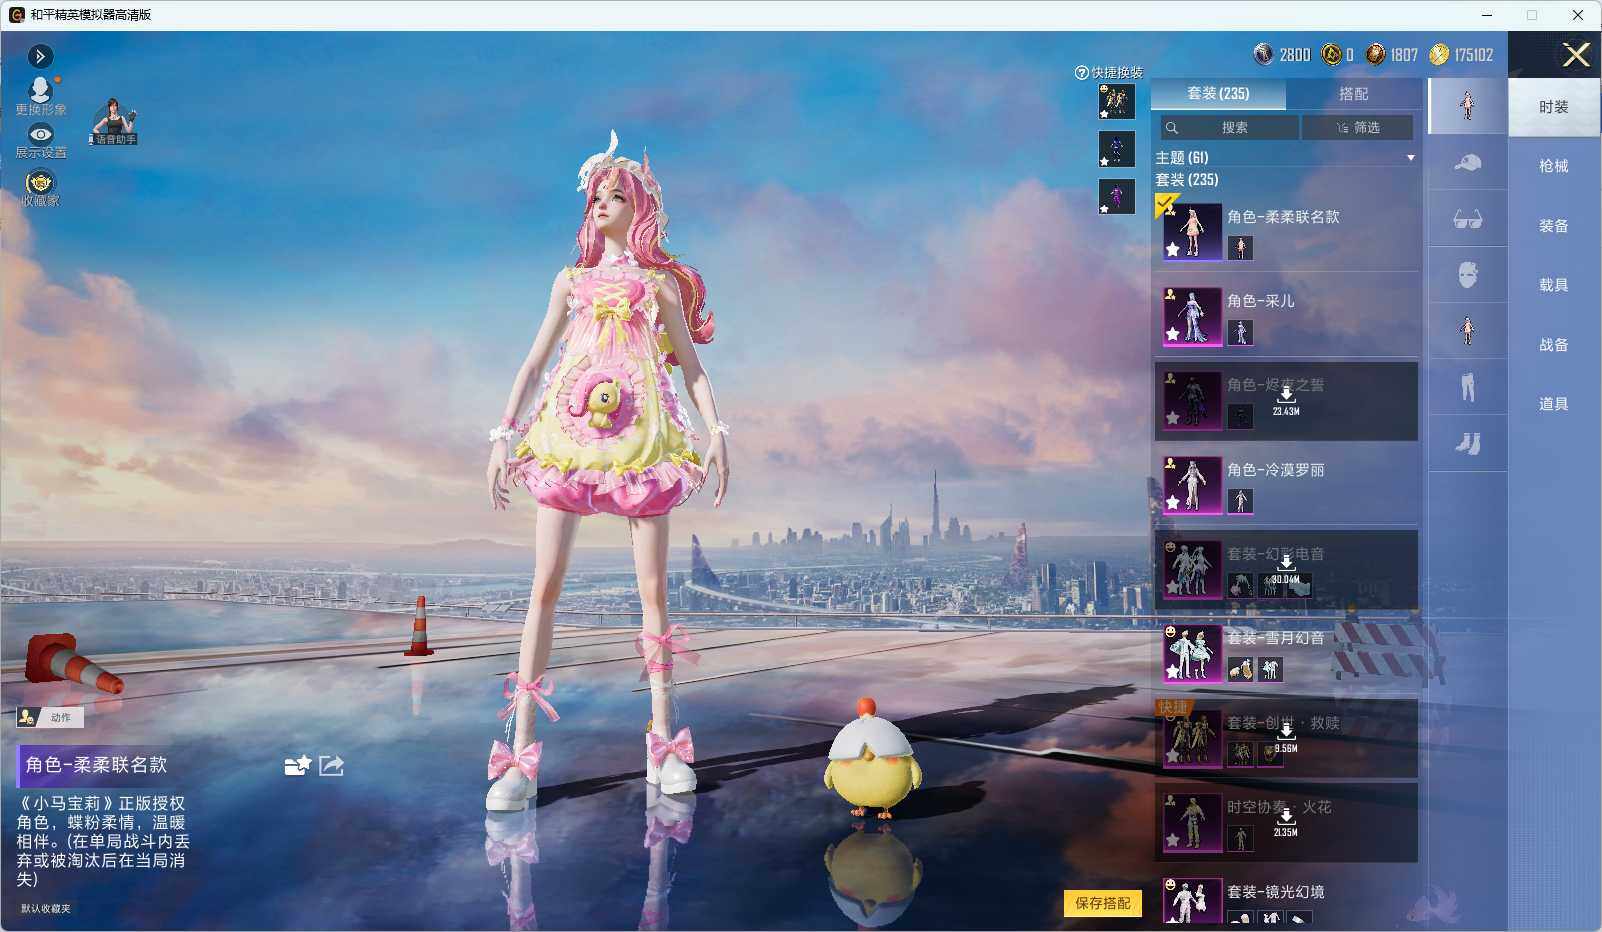Screen dimensions: 1602x932
Task: Click the 搜索 search field
Action: [x=1229, y=128]
